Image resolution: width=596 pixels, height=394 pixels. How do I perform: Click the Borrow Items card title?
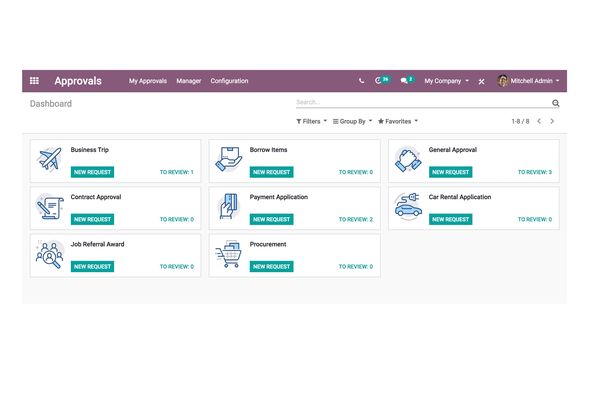(x=268, y=150)
